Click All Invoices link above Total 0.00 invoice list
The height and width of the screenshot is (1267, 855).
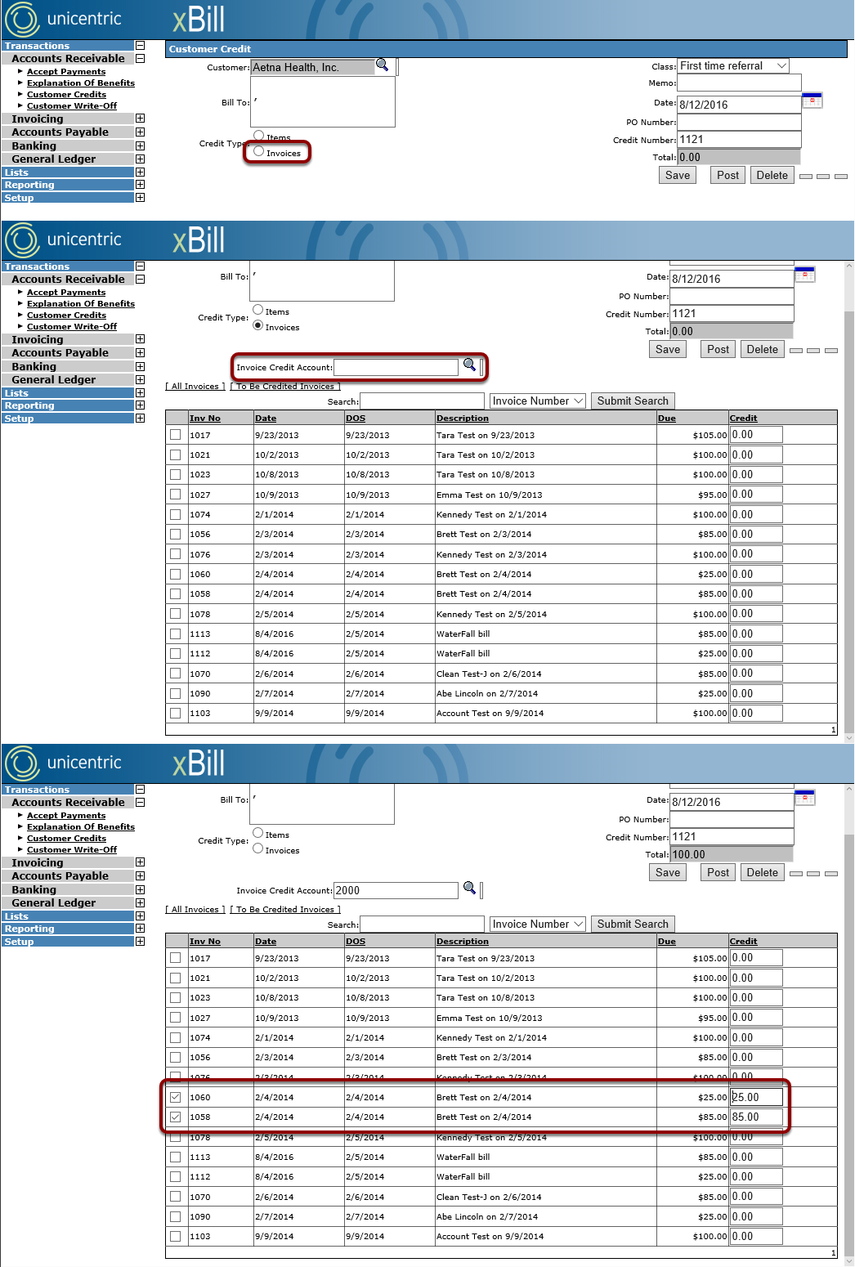tap(195, 386)
